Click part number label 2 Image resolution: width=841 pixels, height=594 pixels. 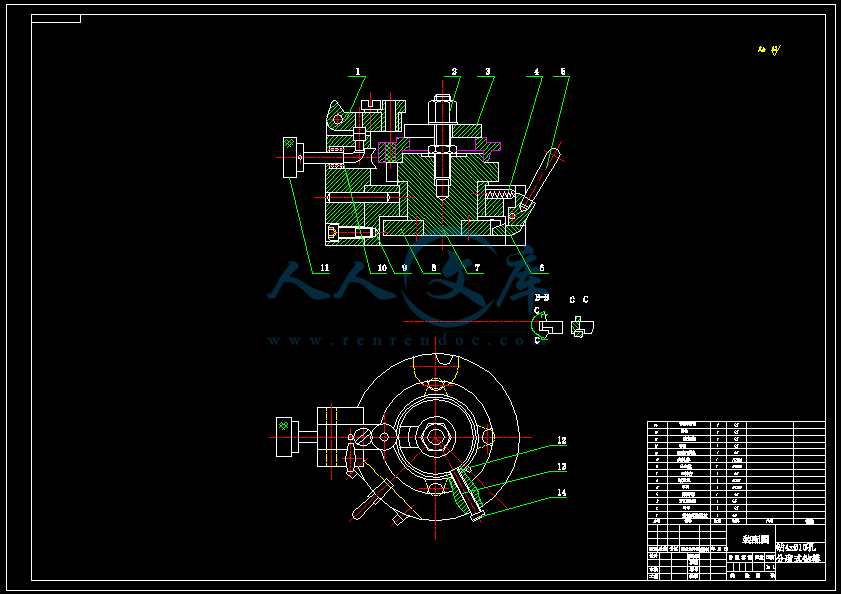point(454,71)
